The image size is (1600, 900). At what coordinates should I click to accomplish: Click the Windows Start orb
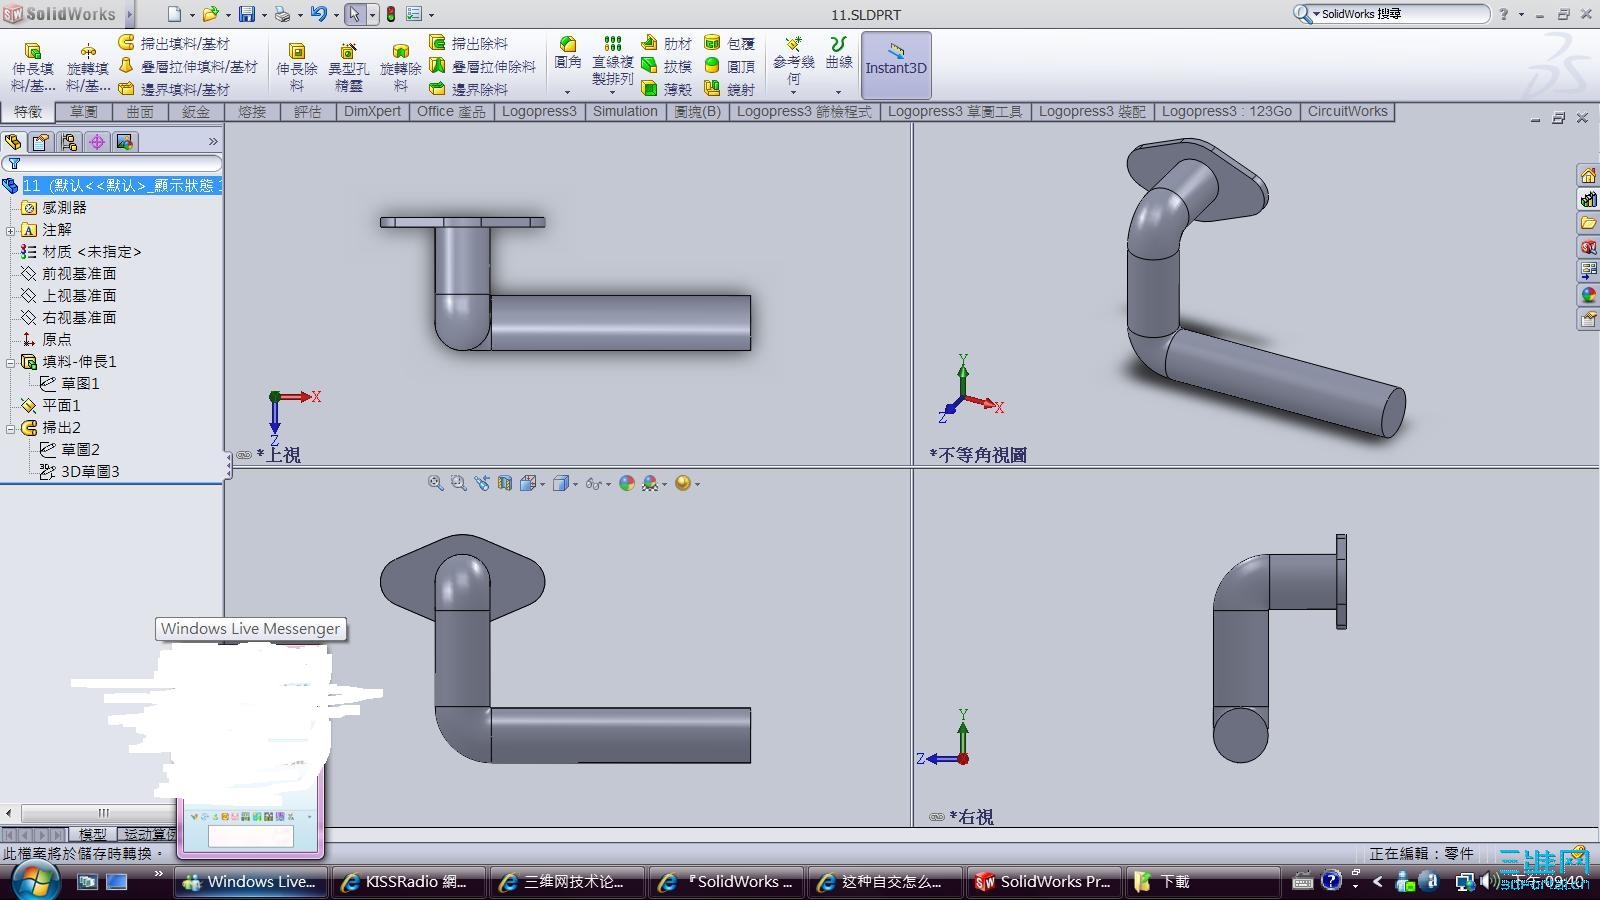(x=36, y=880)
